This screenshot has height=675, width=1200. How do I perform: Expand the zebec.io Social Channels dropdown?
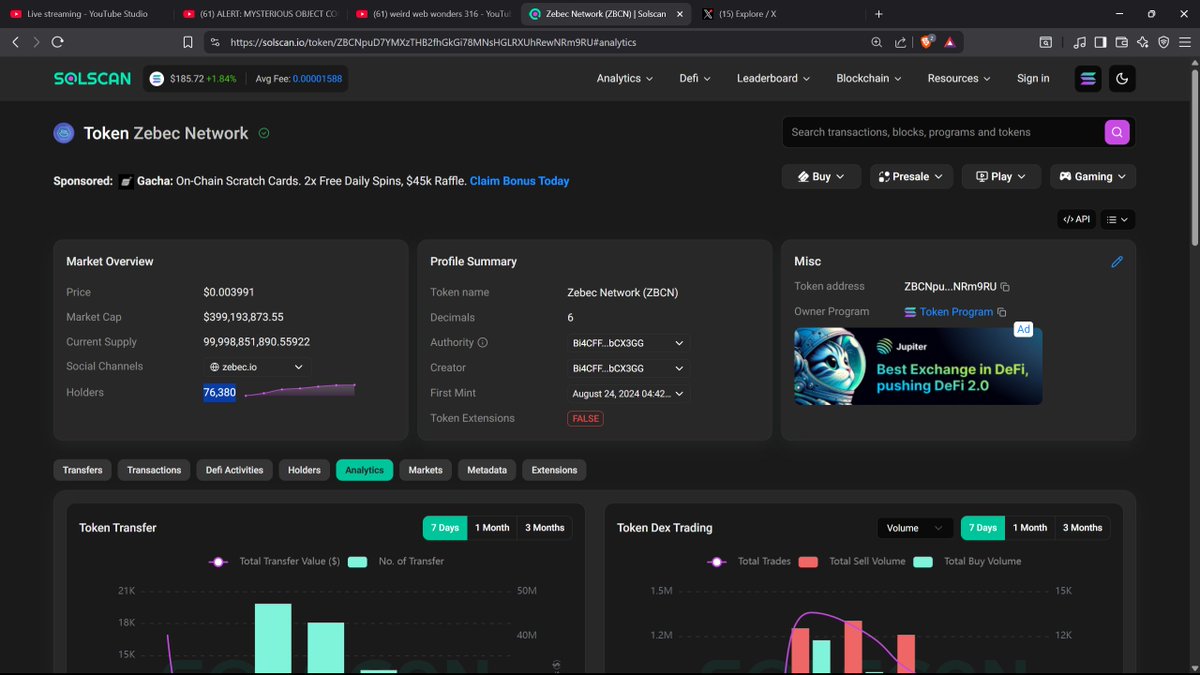click(x=256, y=367)
